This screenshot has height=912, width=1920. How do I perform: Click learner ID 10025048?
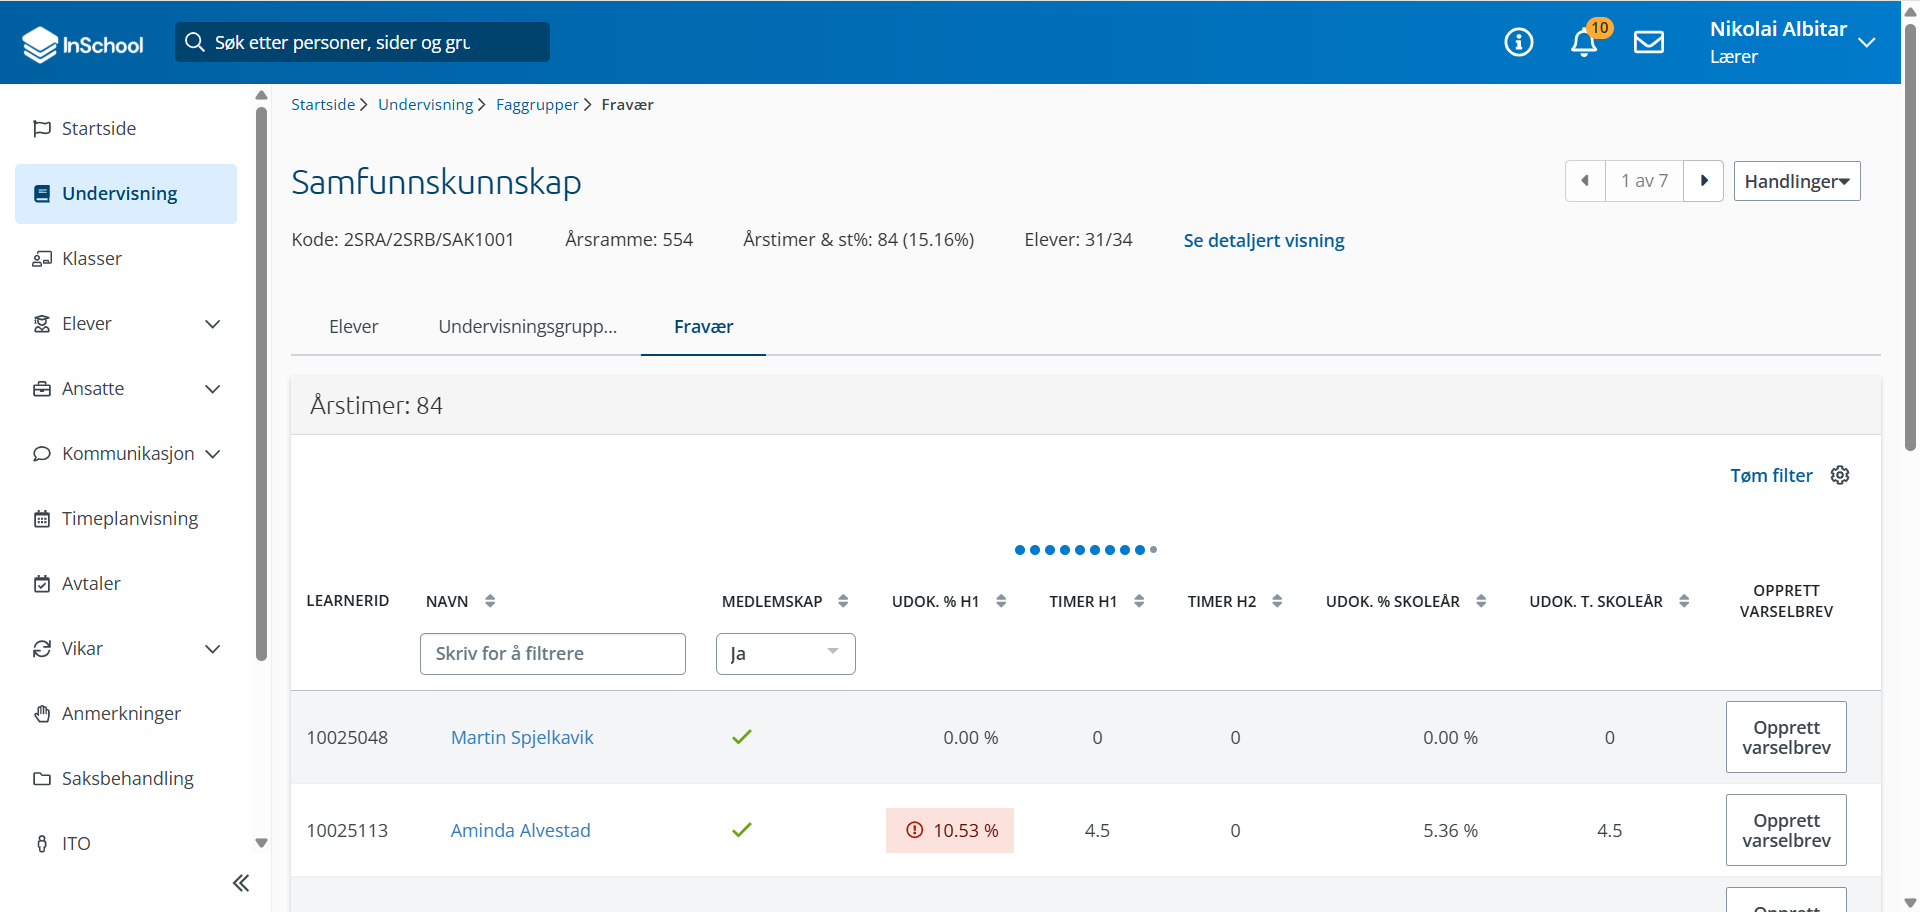coord(347,737)
